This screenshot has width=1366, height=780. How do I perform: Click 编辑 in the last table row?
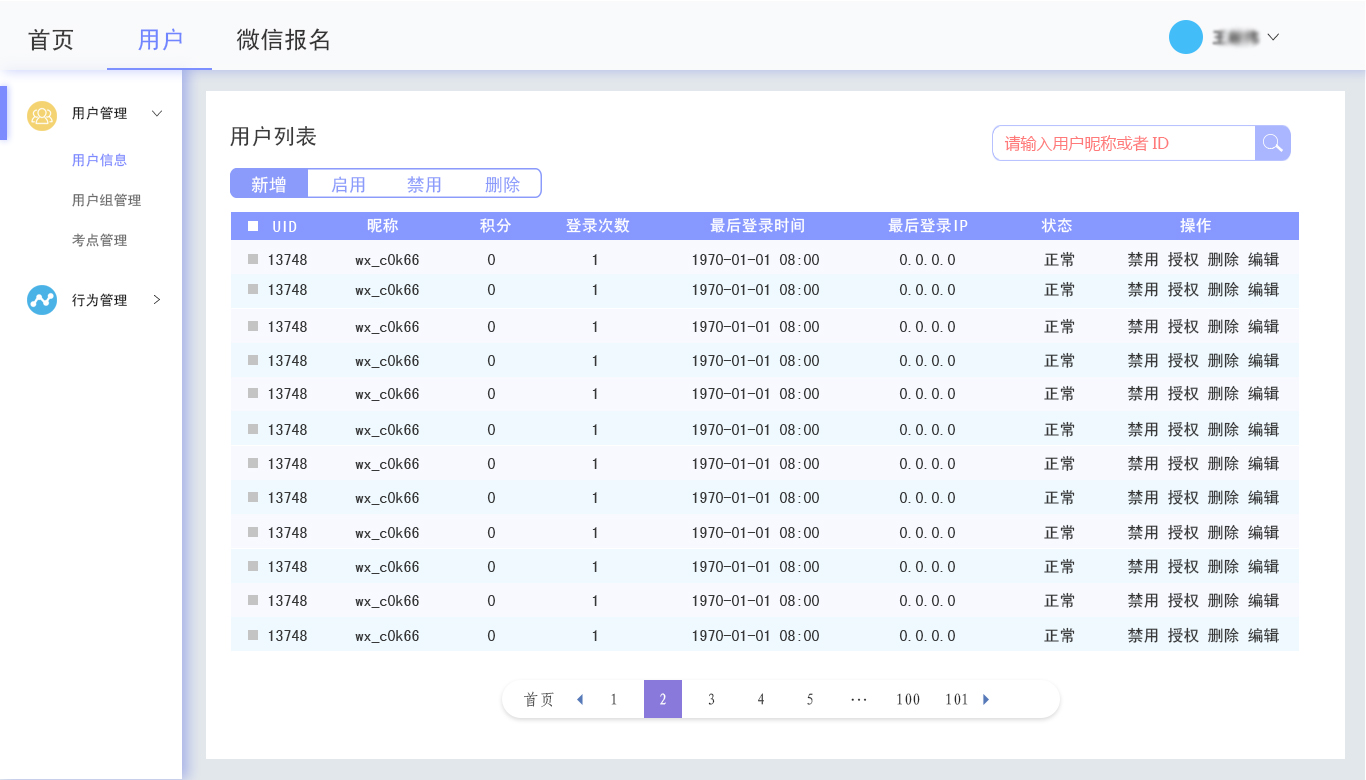(1264, 636)
